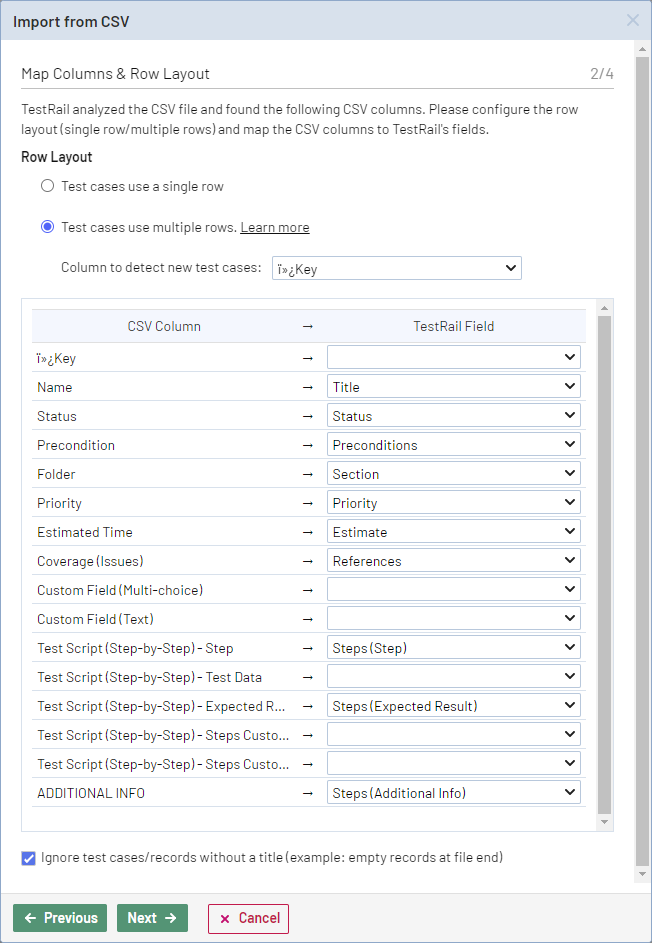Open the Preconditions dropdown for the Precondition row
This screenshot has height=943, width=653.
pos(453,443)
